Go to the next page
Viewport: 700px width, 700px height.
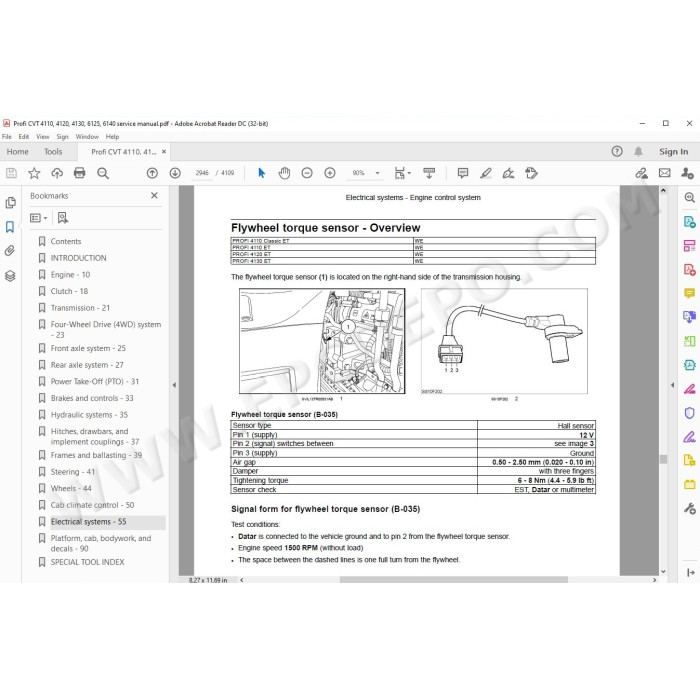coord(175,173)
